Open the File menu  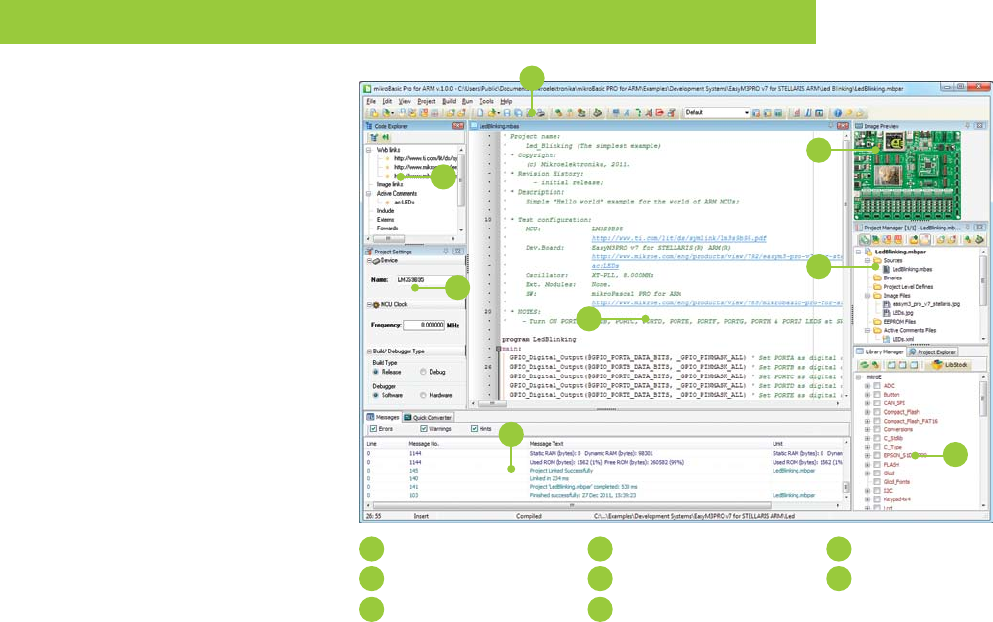coord(371,101)
